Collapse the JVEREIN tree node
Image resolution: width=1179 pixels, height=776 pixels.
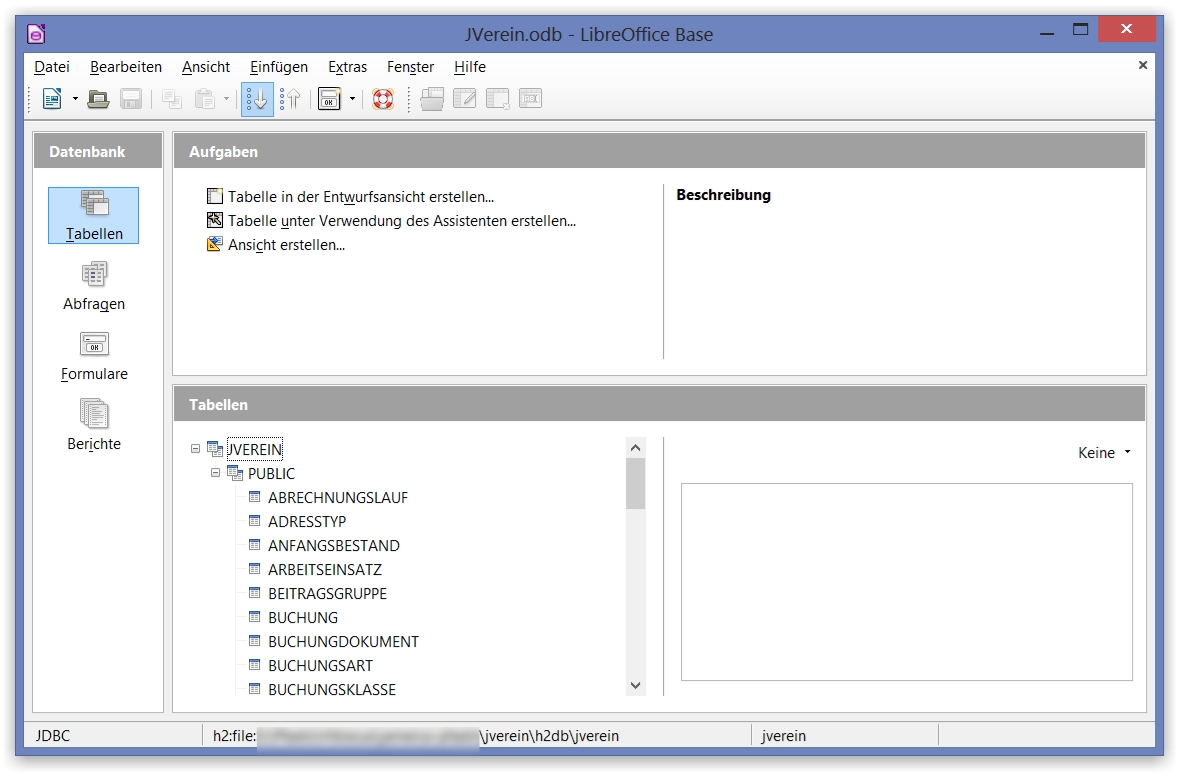pos(195,450)
